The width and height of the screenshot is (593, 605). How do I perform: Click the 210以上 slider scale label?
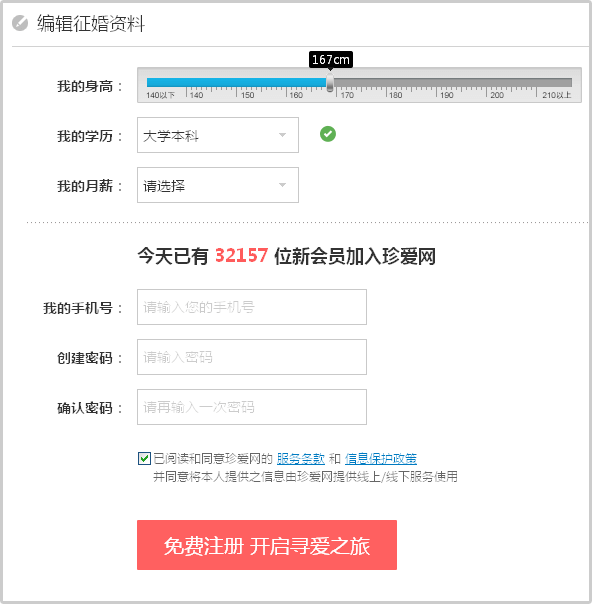(x=557, y=95)
